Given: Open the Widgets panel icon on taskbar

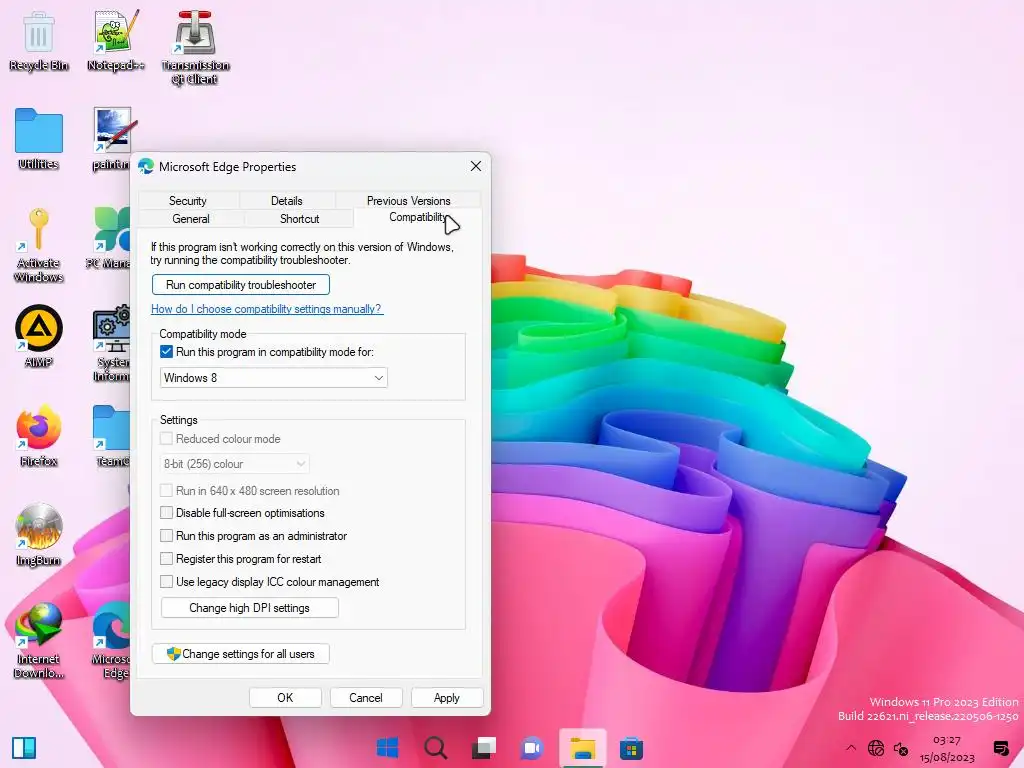Looking at the screenshot, I should (24, 748).
